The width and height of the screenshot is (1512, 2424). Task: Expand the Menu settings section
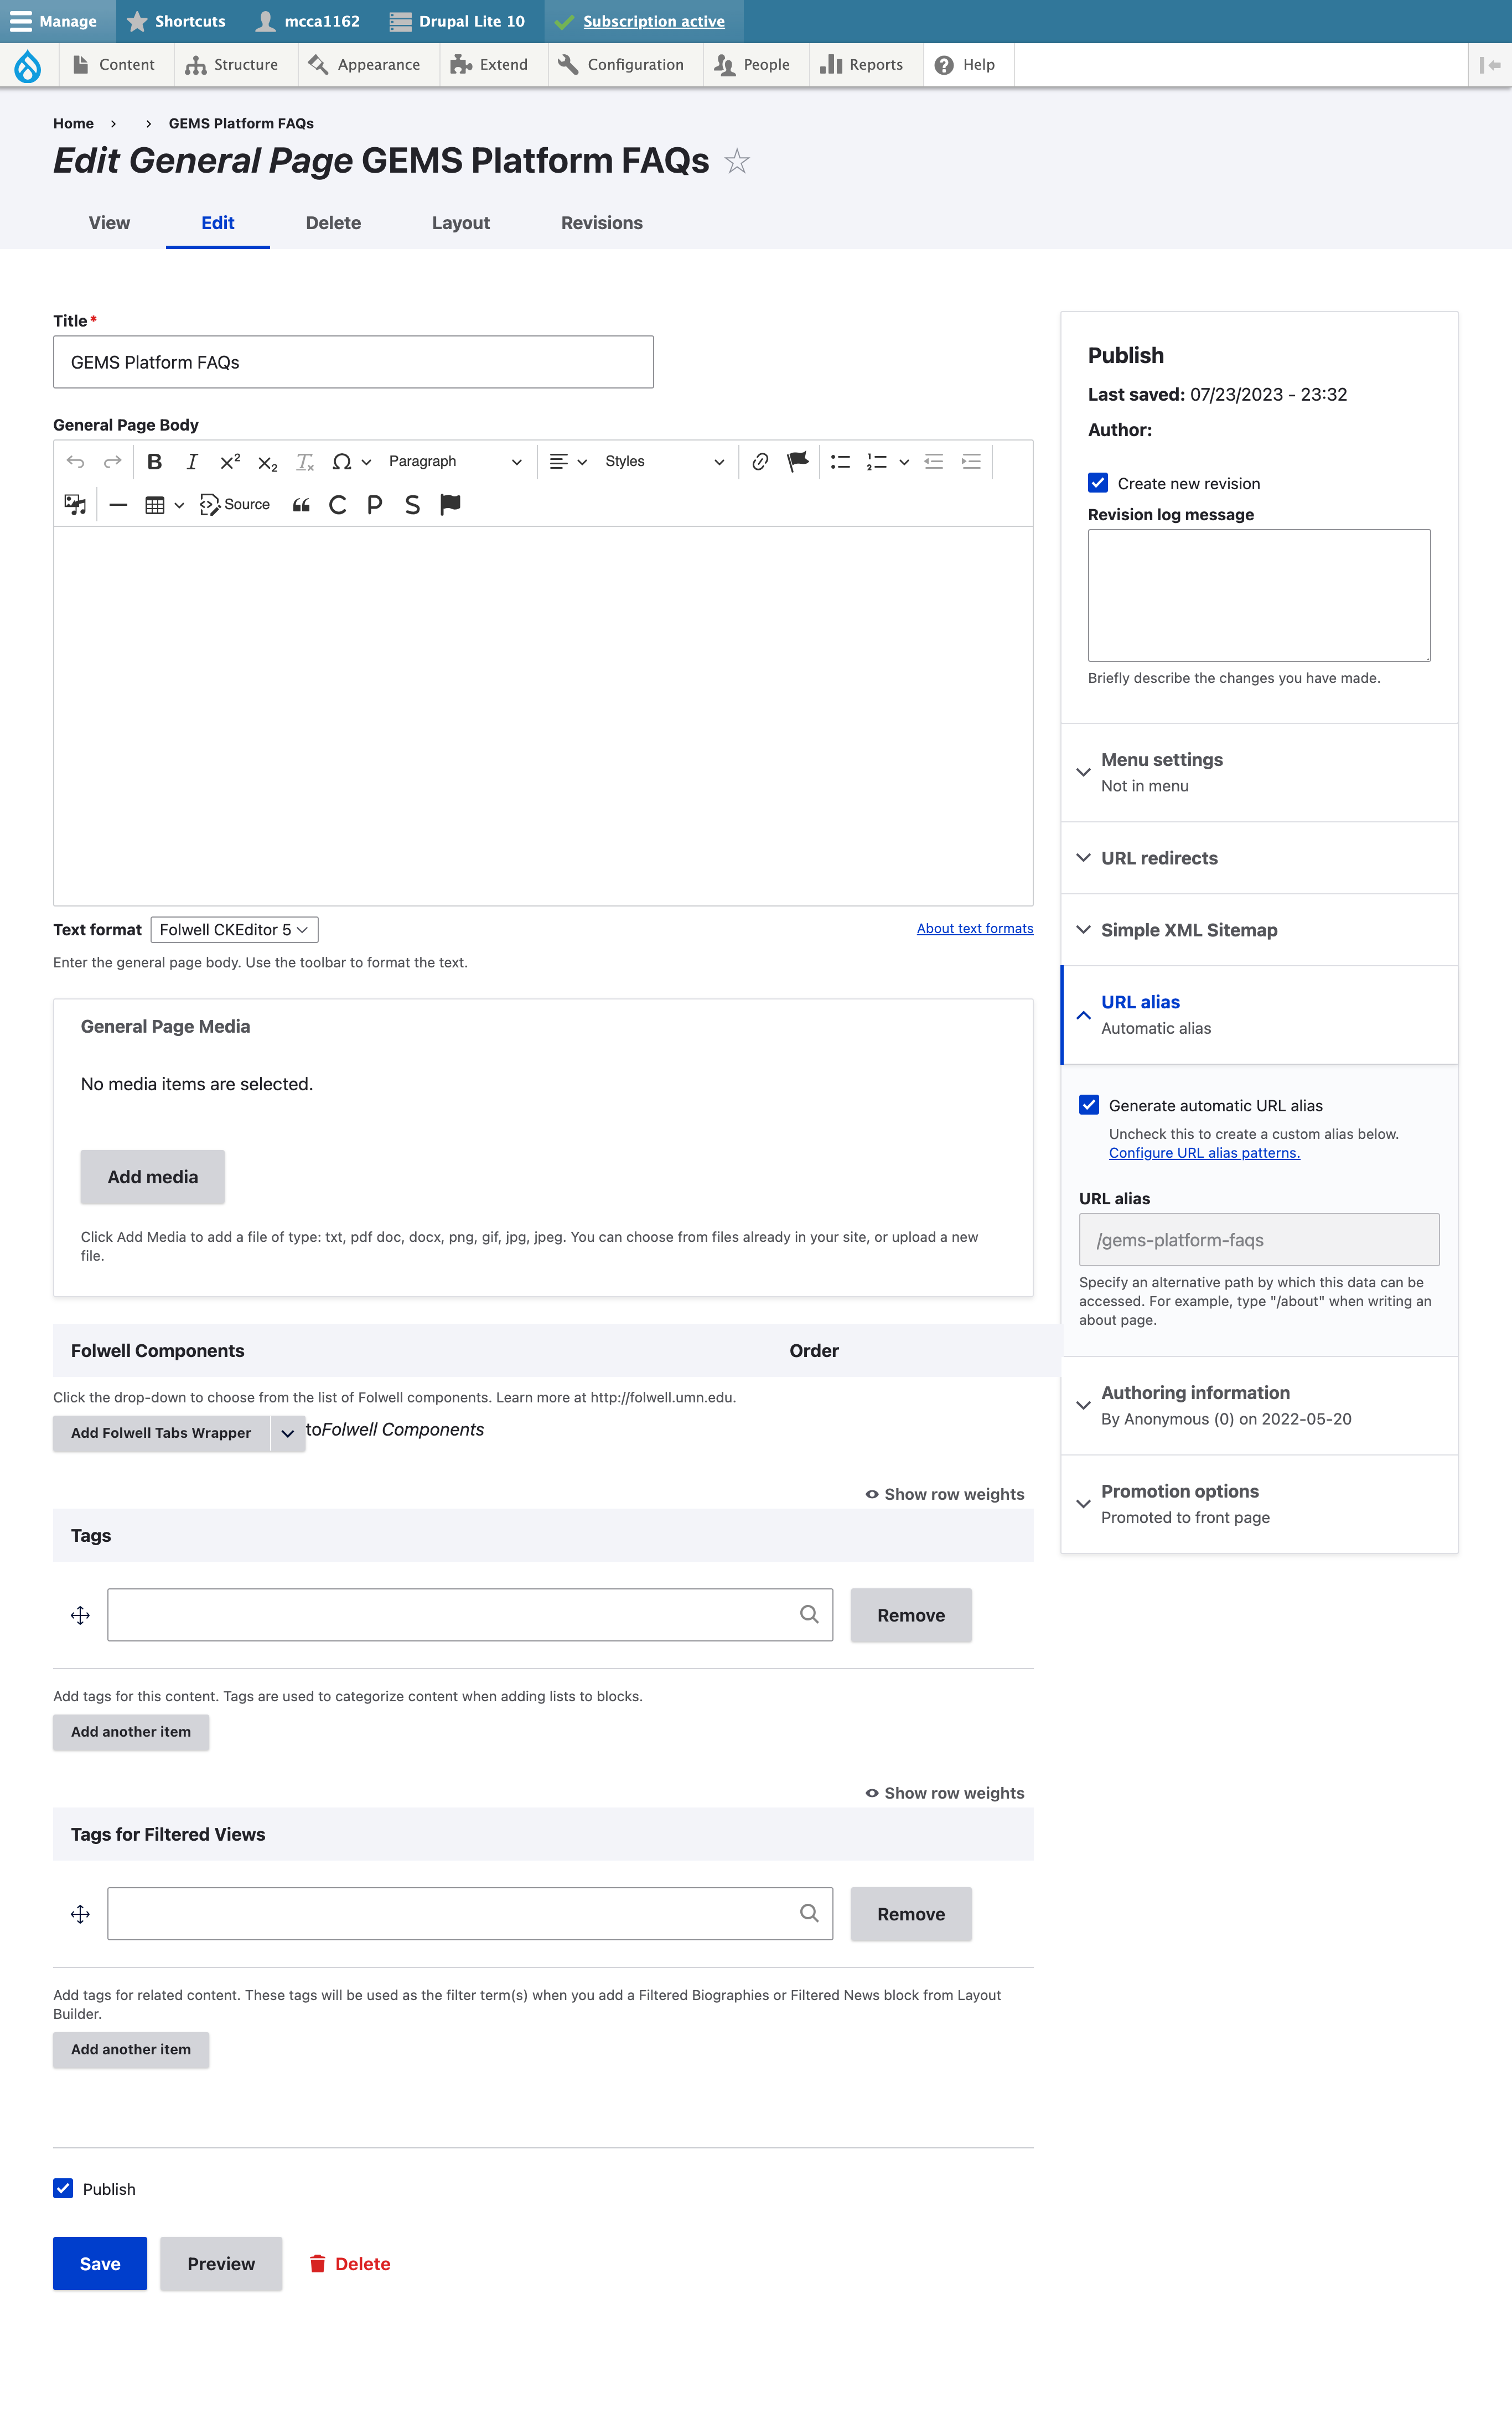pos(1161,760)
